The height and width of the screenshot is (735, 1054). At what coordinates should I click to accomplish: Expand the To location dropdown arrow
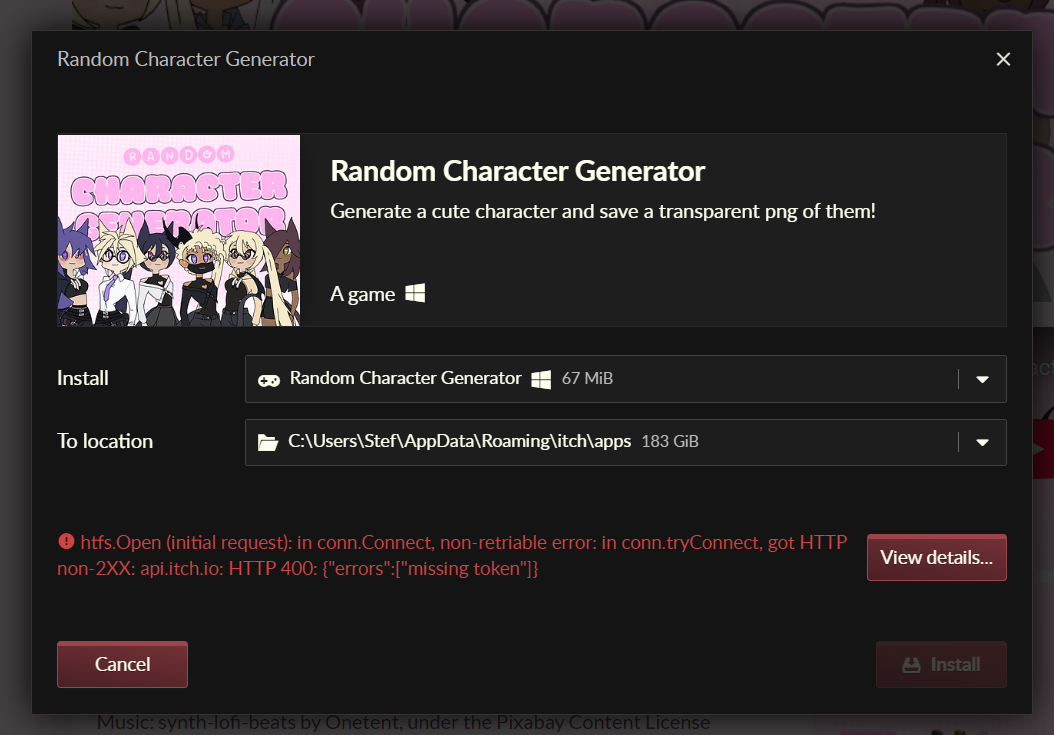tap(982, 442)
